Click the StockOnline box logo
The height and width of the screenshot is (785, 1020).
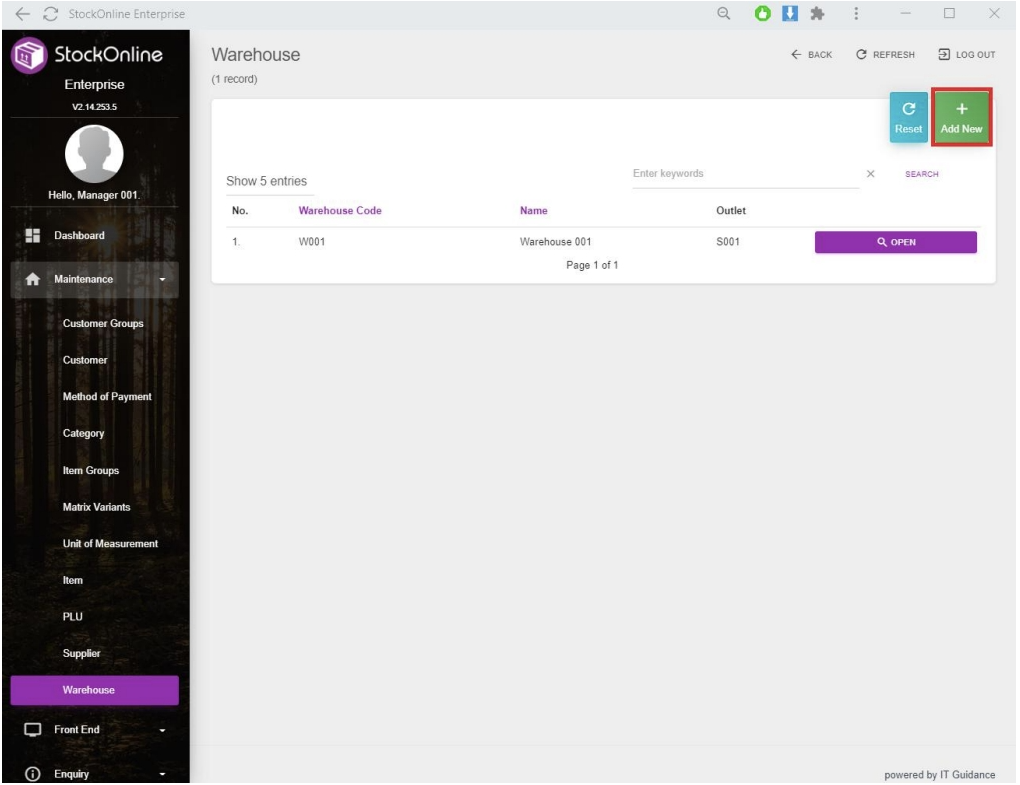pos(28,55)
